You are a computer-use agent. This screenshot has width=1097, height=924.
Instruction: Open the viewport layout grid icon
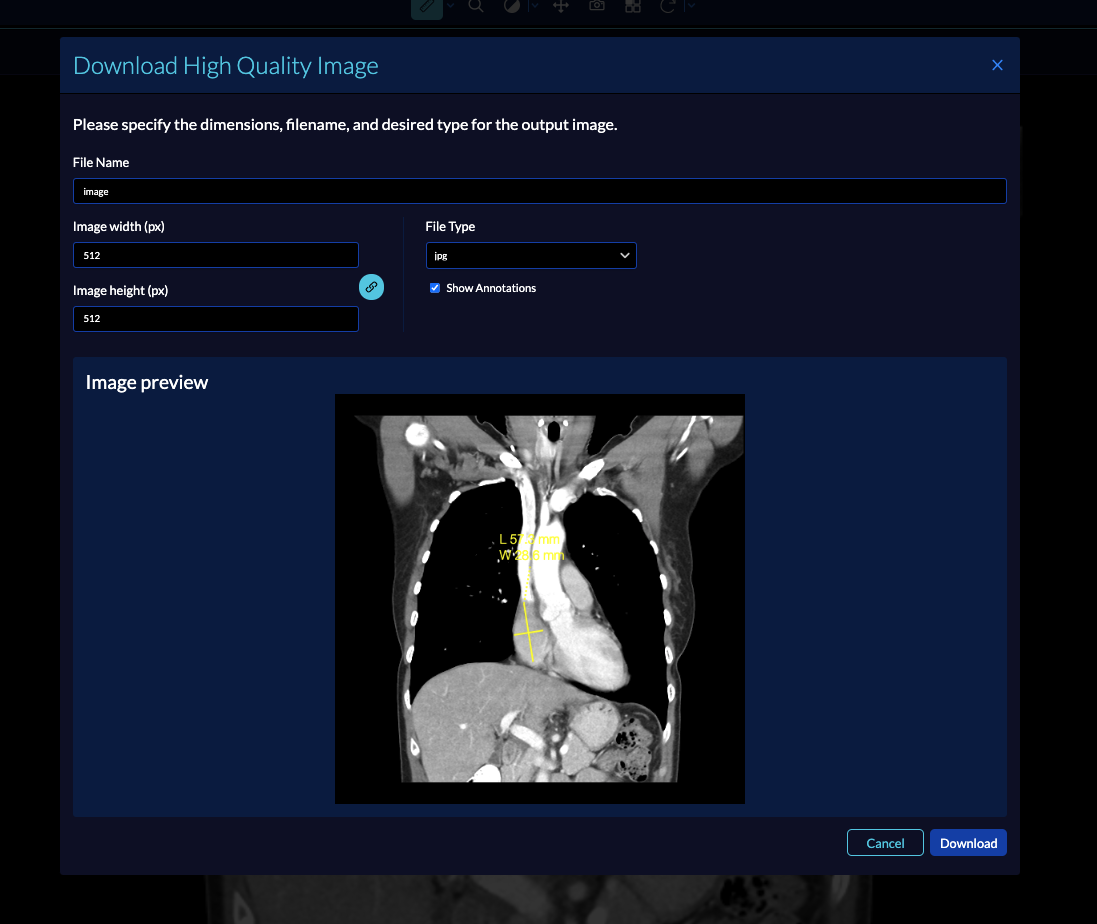click(632, 6)
